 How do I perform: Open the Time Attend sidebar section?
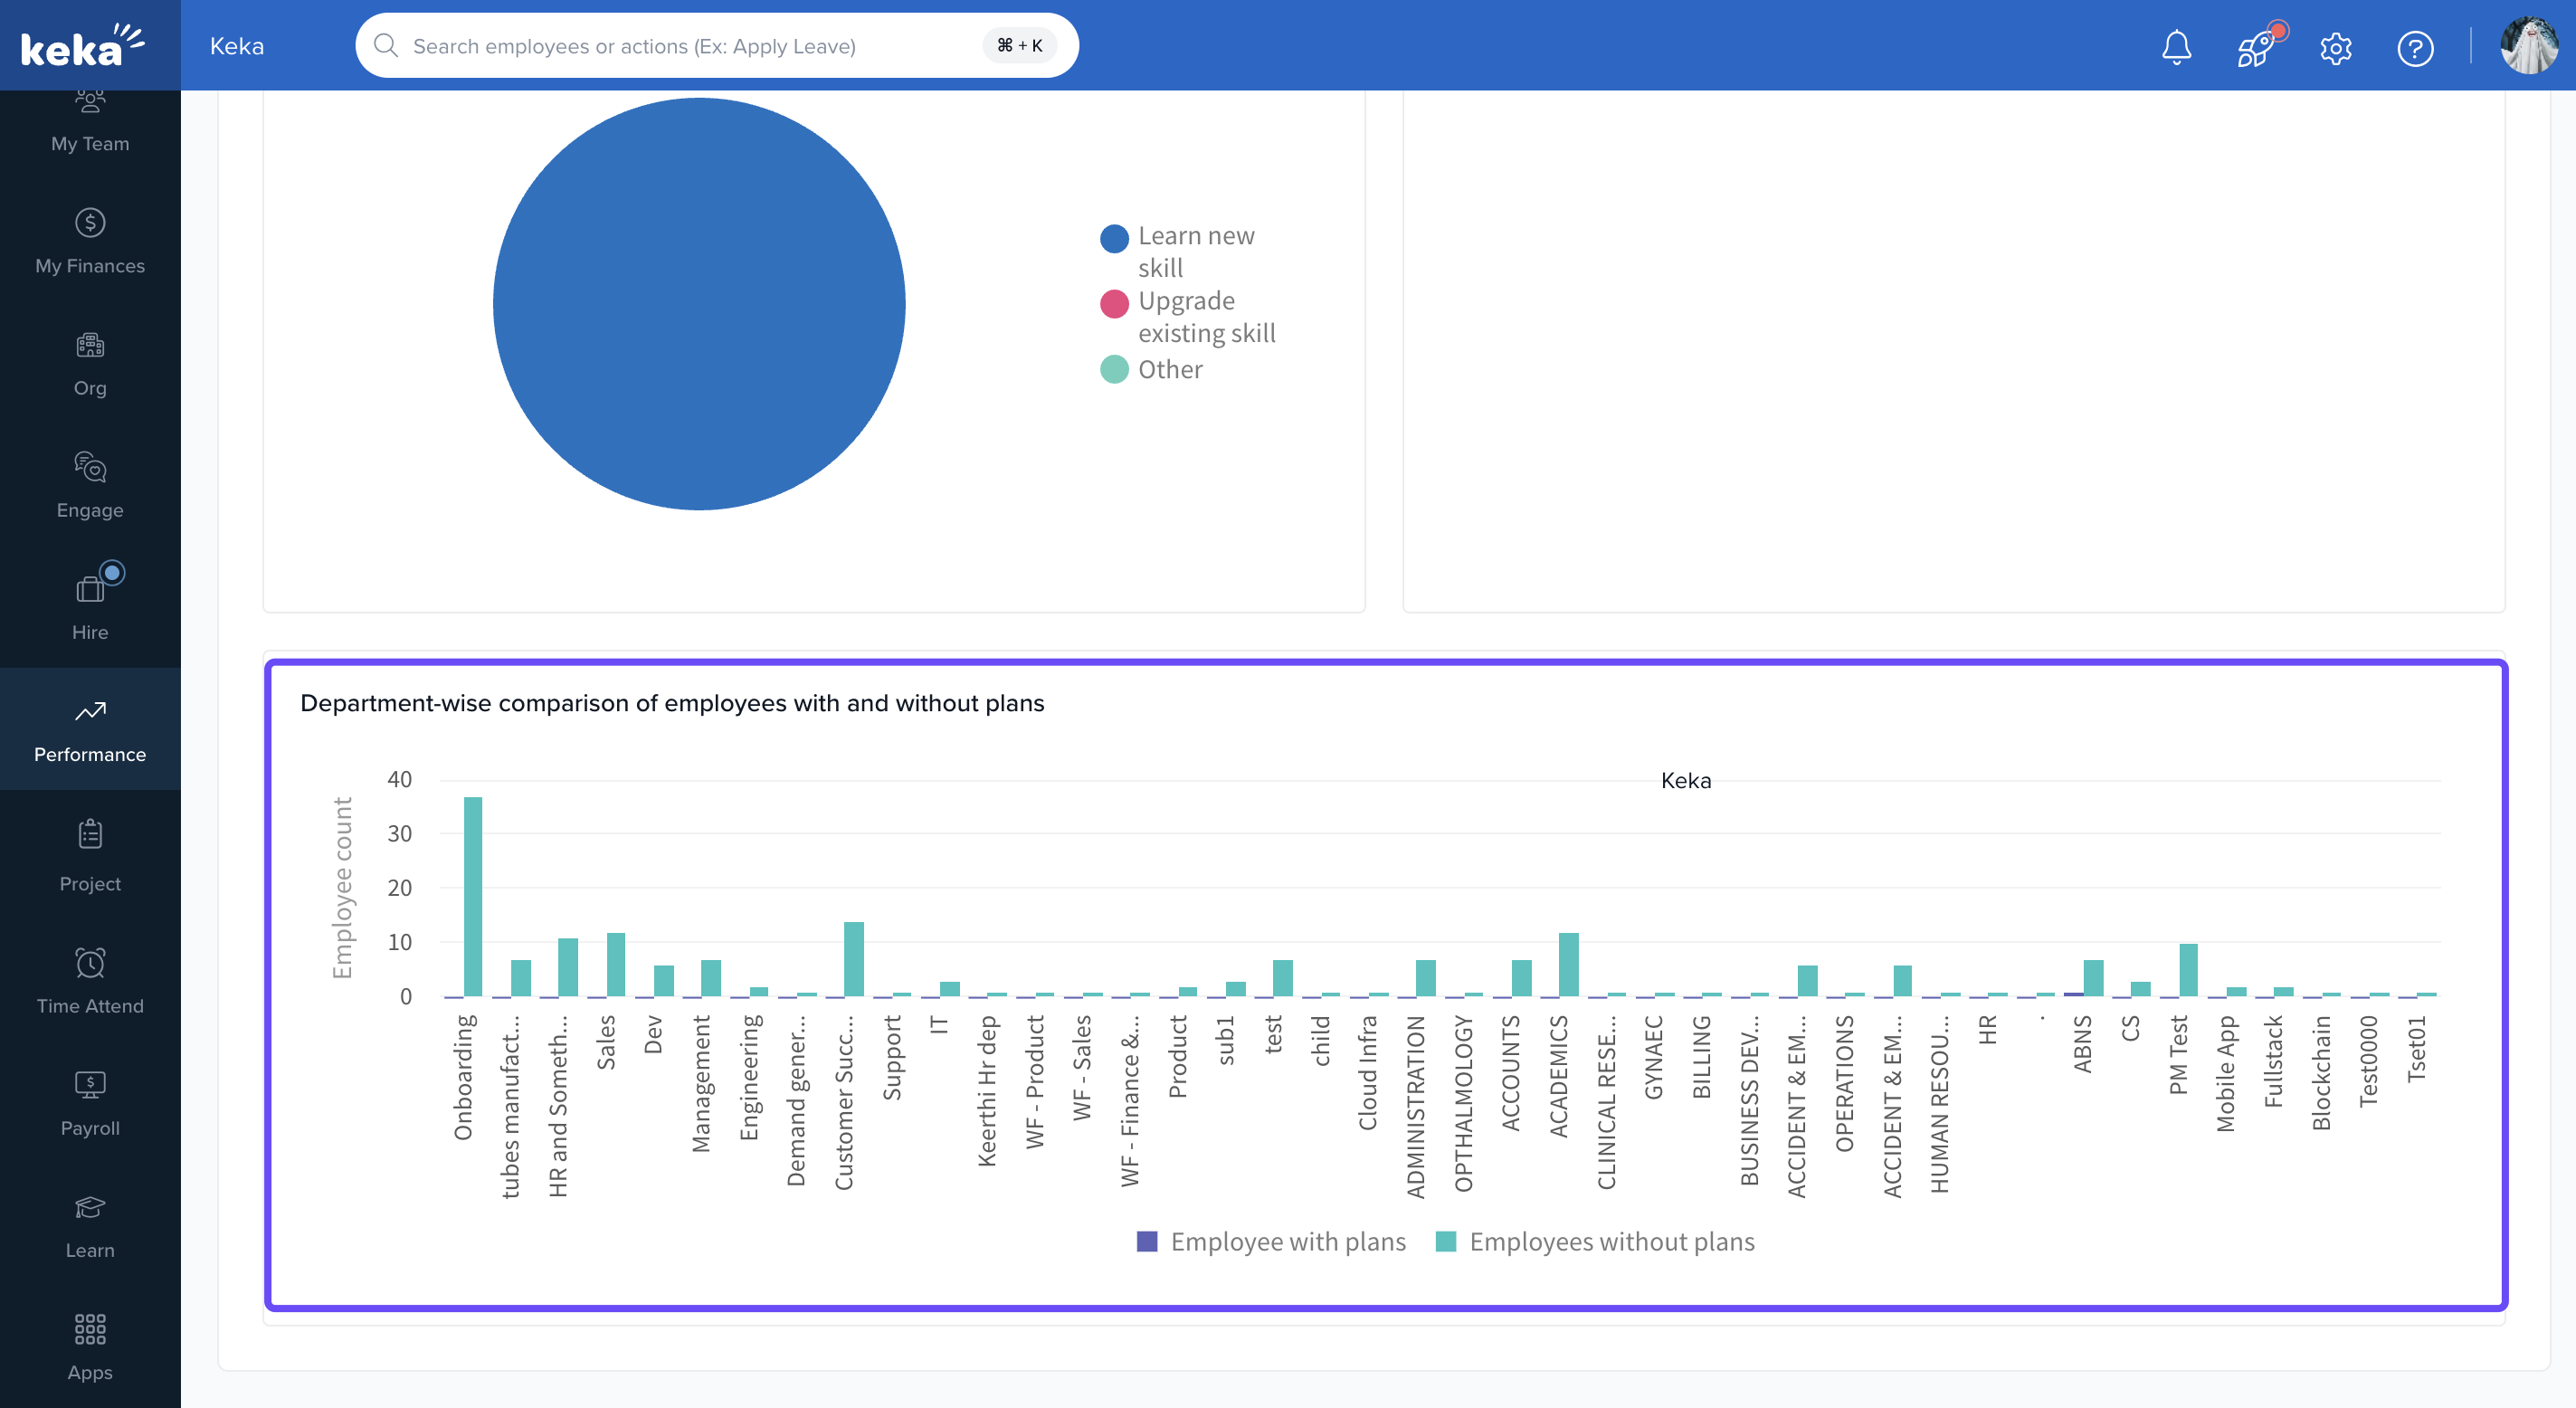pyautogui.click(x=90, y=980)
